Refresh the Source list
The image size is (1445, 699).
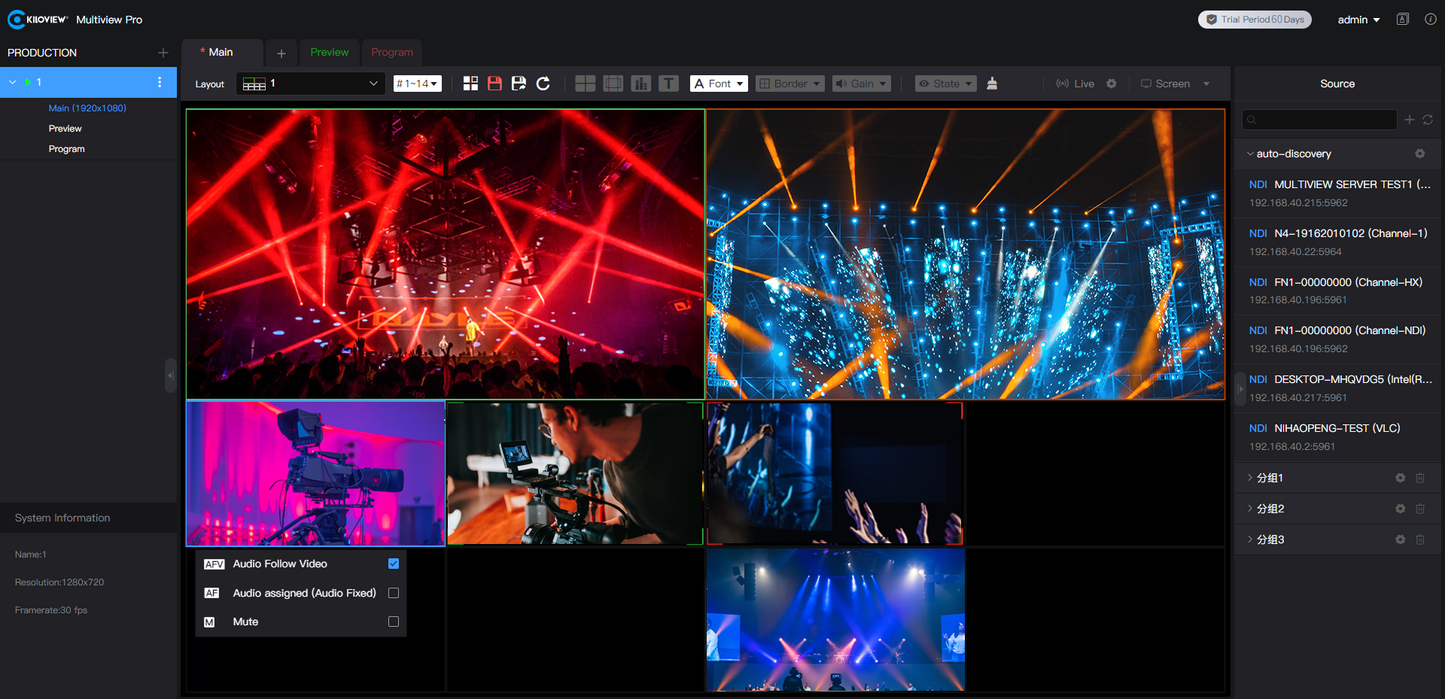tap(1427, 119)
